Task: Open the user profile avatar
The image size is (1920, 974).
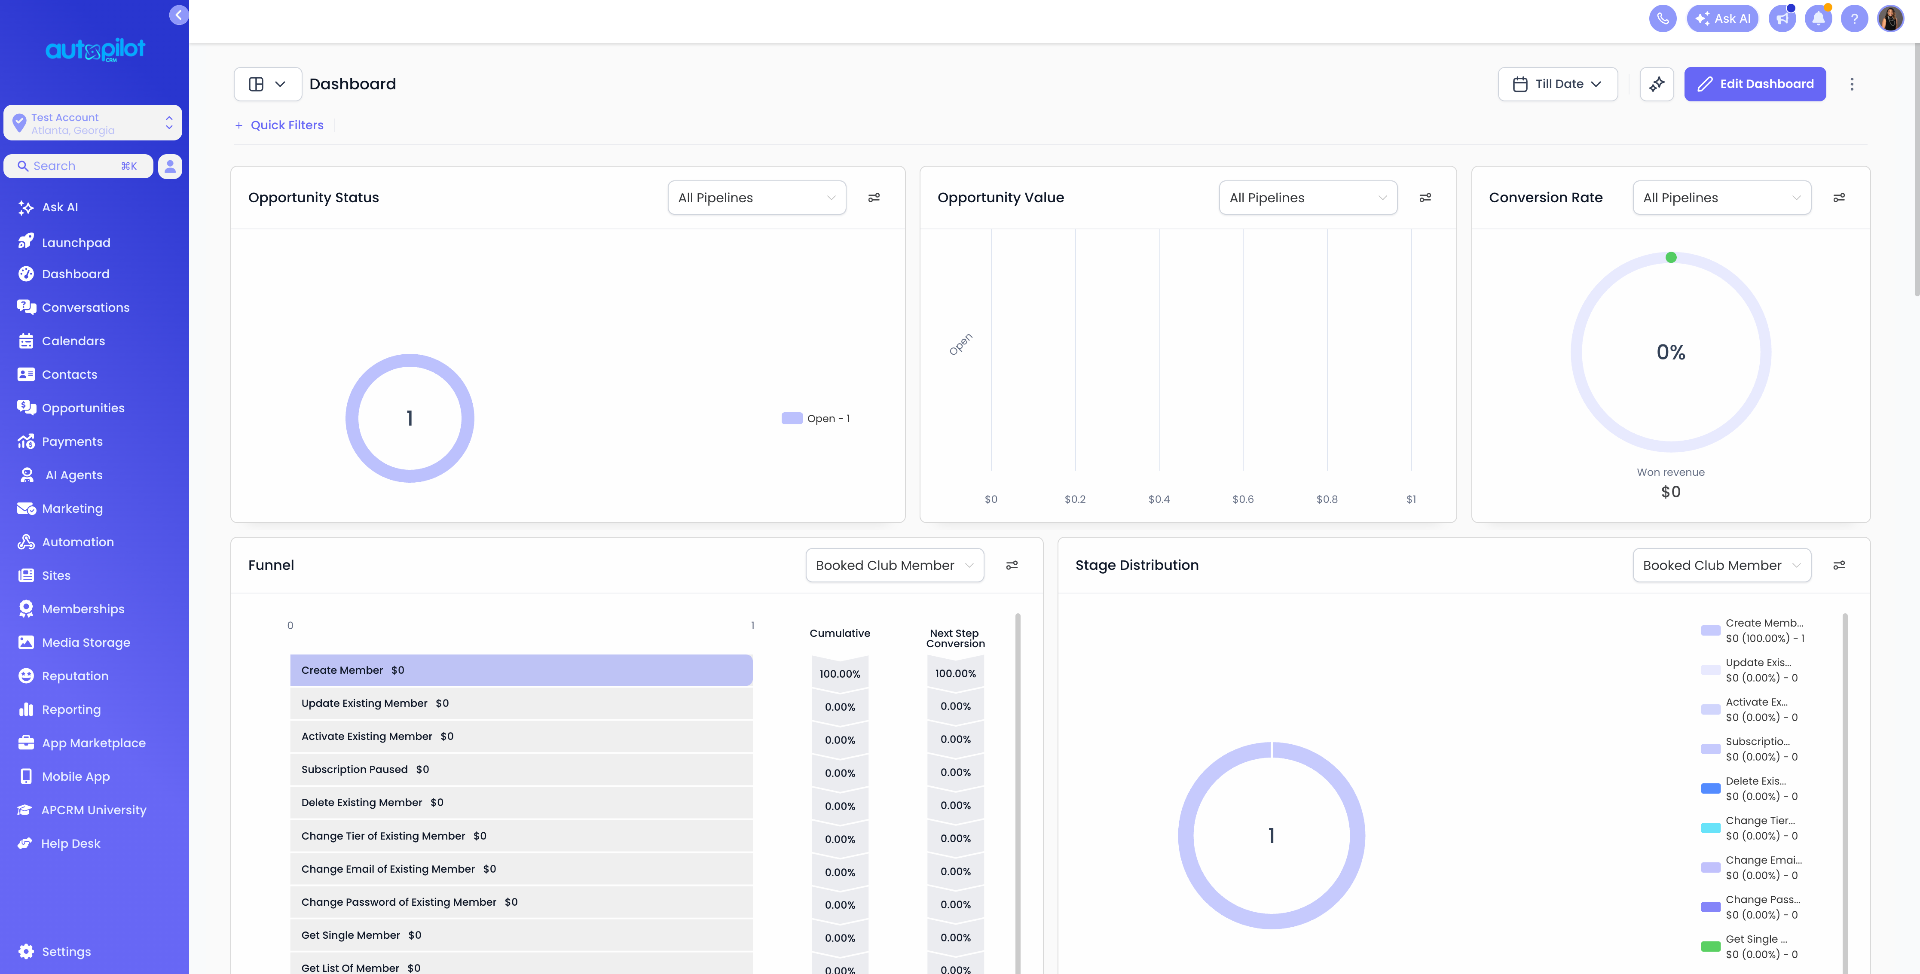Action: [1890, 18]
